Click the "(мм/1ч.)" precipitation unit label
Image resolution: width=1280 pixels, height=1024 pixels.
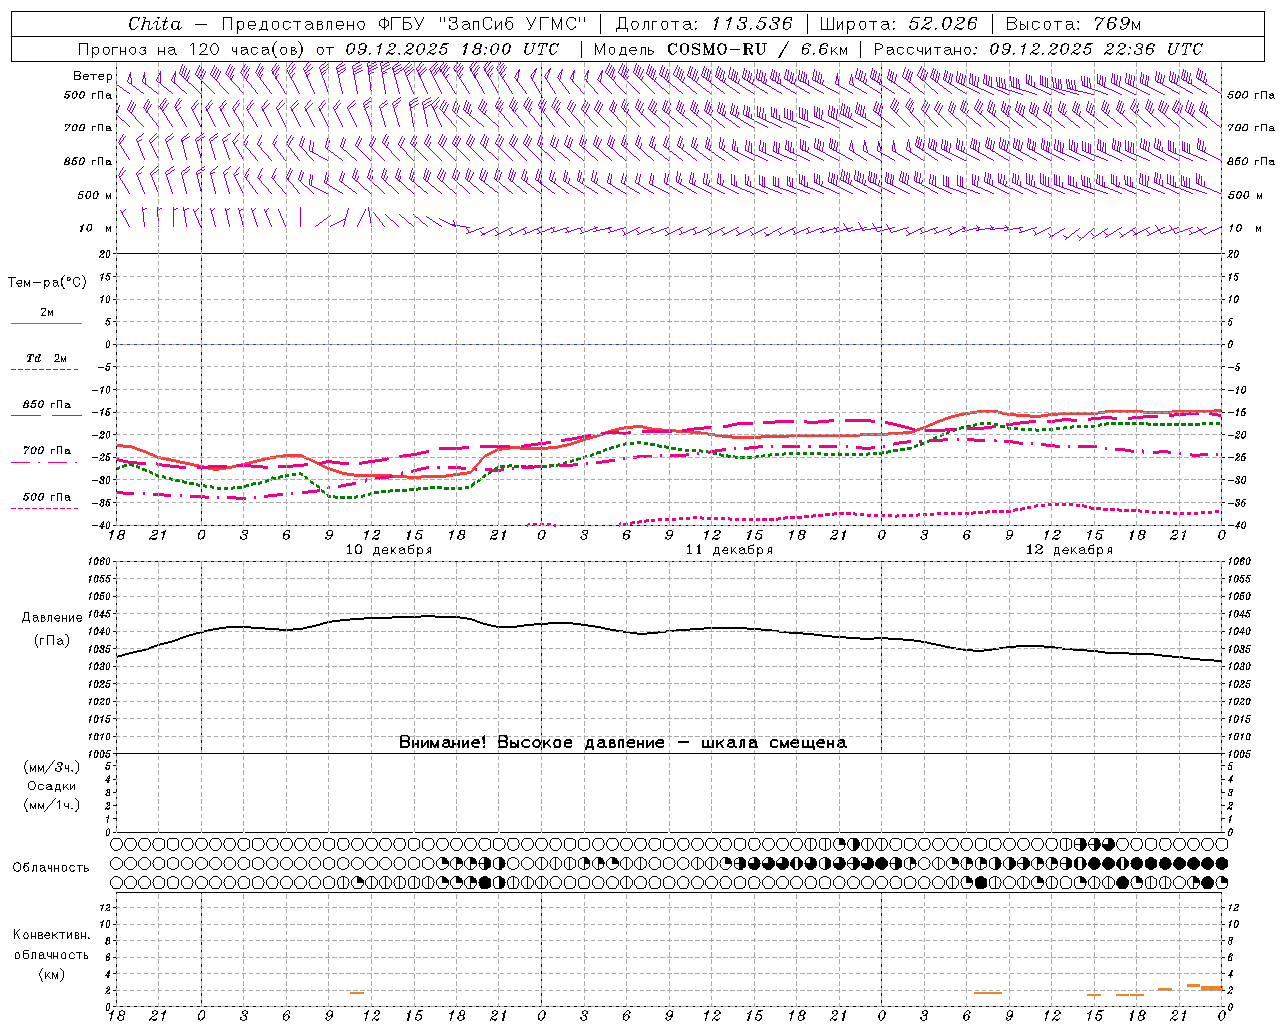coord(52,805)
